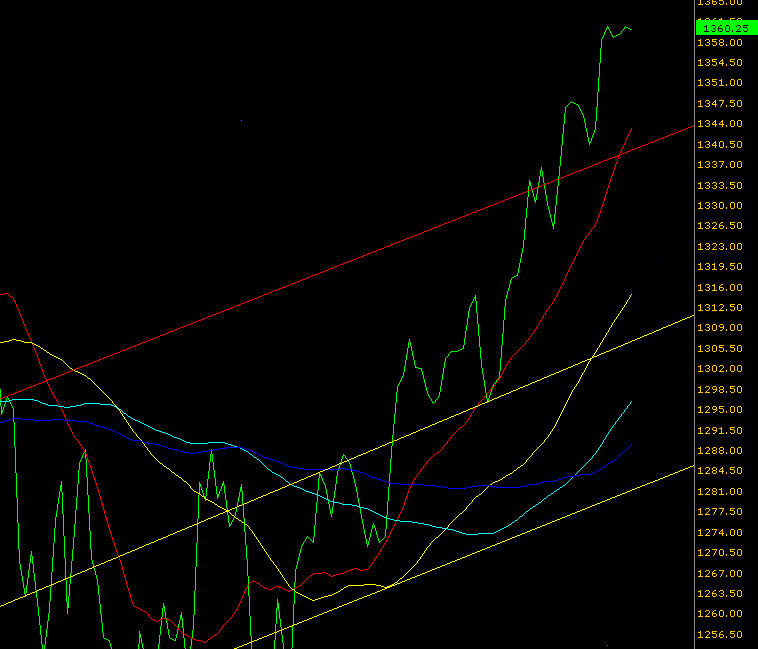
Task: Click the 1309.00 price axis label
Action: pos(720,328)
